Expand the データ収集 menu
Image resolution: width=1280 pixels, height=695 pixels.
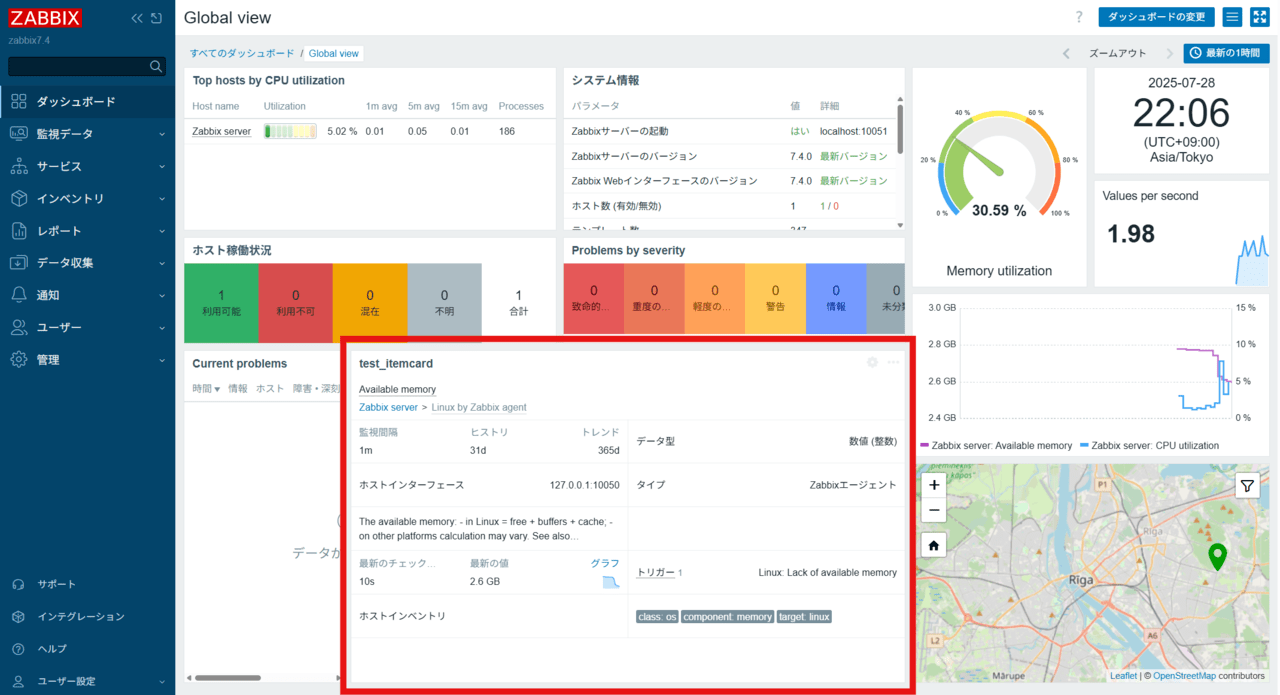(x=87, y=263)
